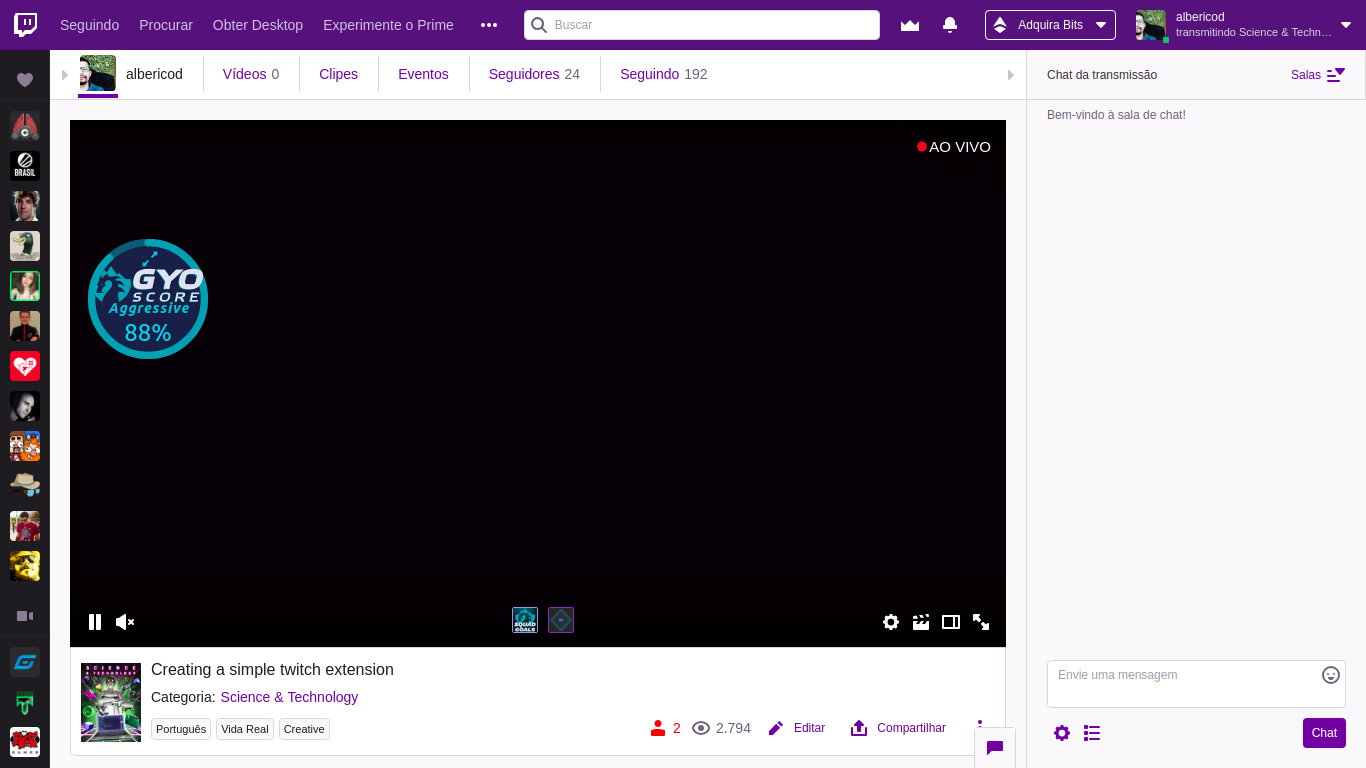This screenshot has height=768, width=1366.
Task: Click the Compartilhar share button
Action: [898, 728]
